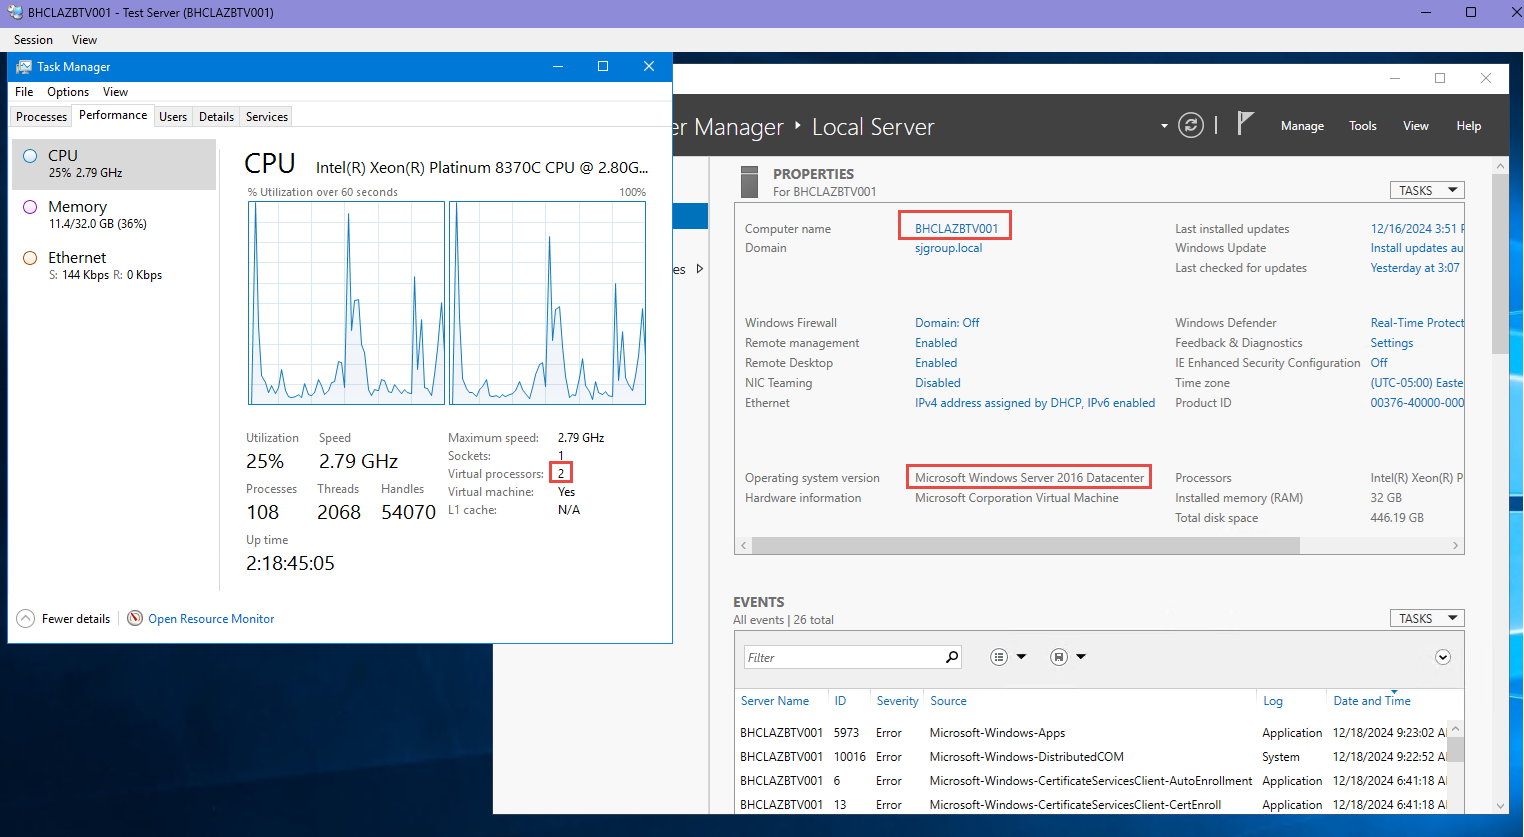The width and height of the screenshot is (1524, 837).
Task: Open the Properties TASKS dropdown
Action: (x=1427, y=190)
